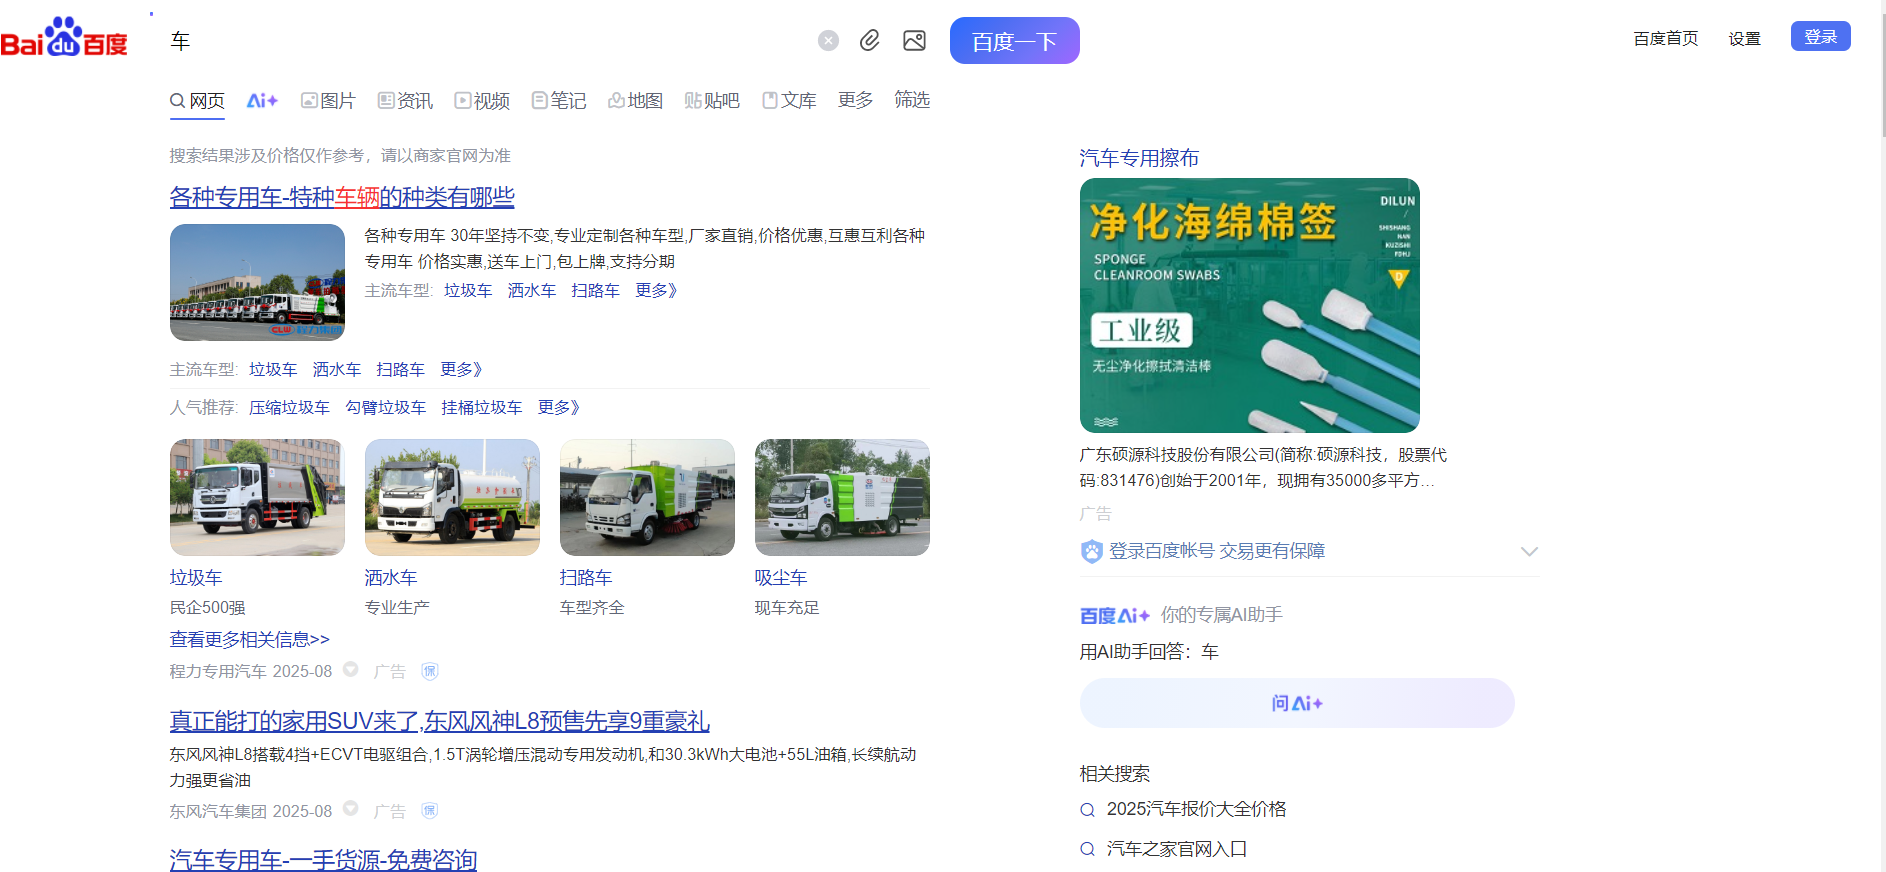
Task: Click the 百度Ai+ assistant logo
Action: [1115, 615]
